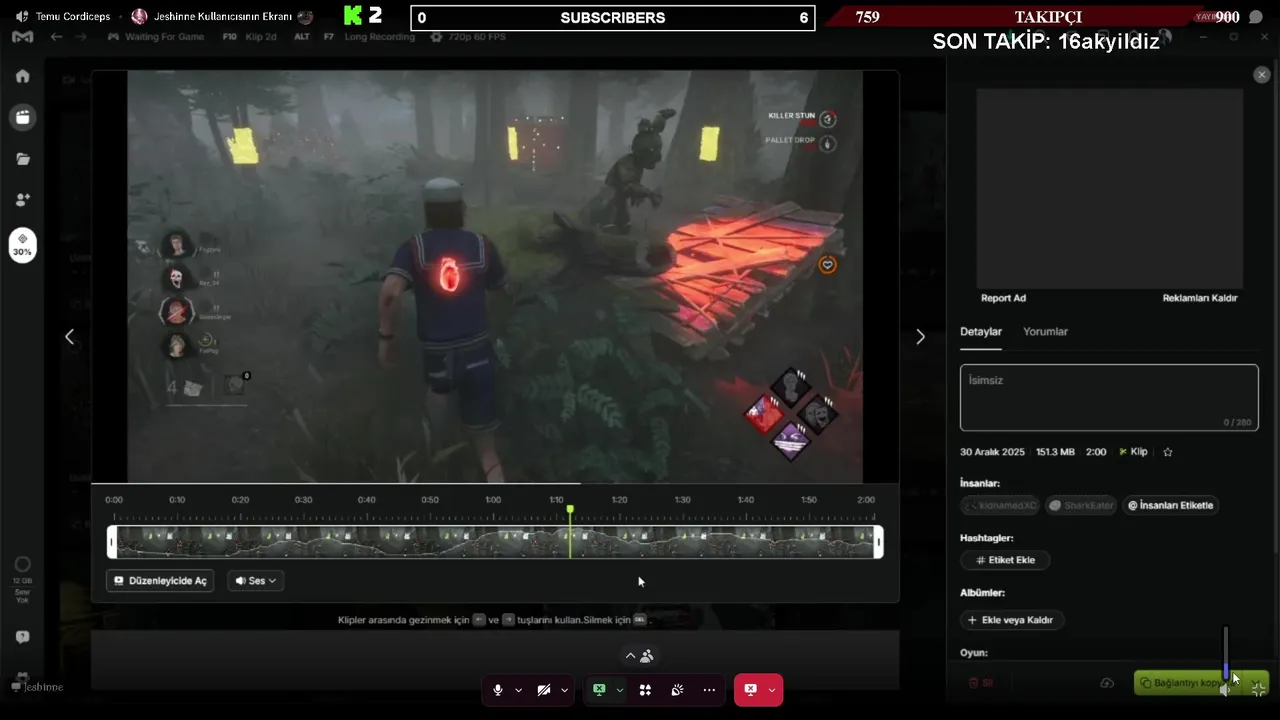Click the Waiting For Game status

pos(156,37)
